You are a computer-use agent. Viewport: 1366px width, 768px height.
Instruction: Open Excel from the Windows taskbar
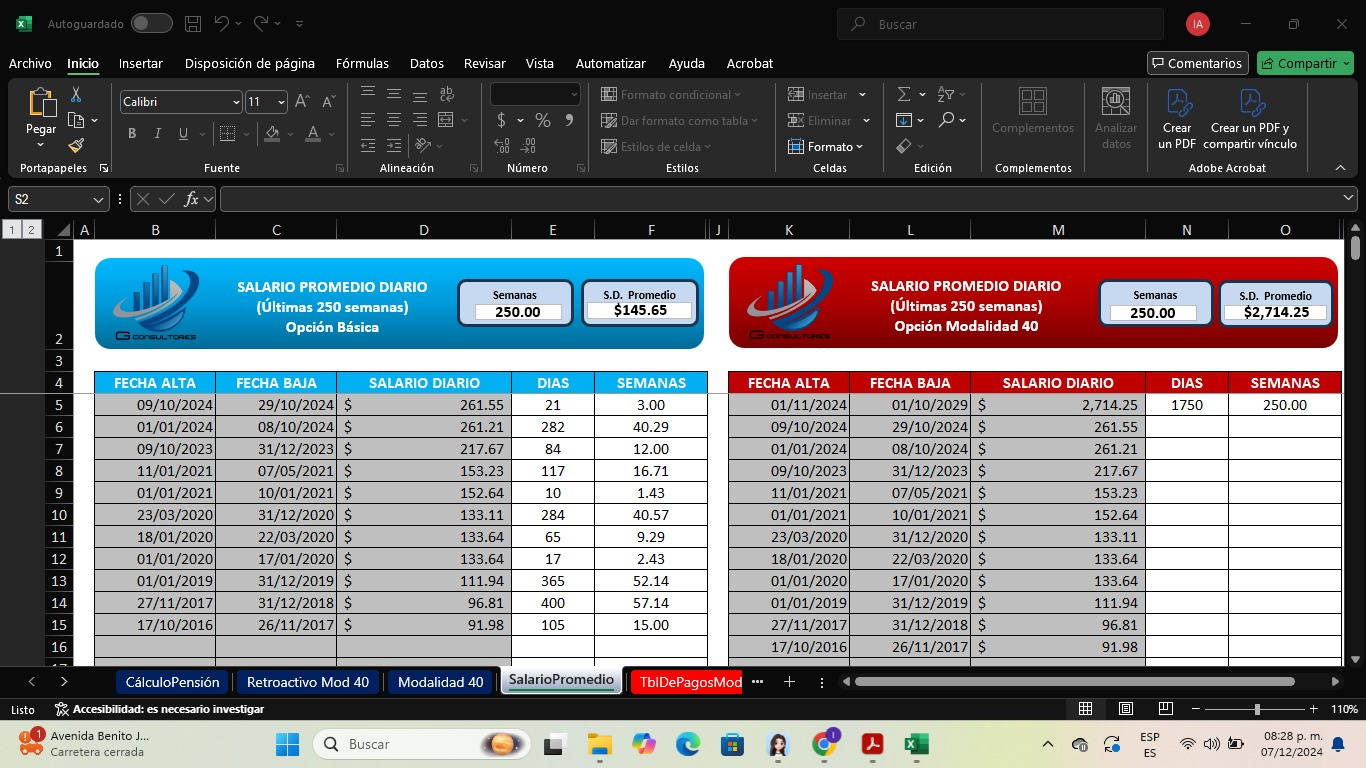pyautogui.click(x=916, y=744)
